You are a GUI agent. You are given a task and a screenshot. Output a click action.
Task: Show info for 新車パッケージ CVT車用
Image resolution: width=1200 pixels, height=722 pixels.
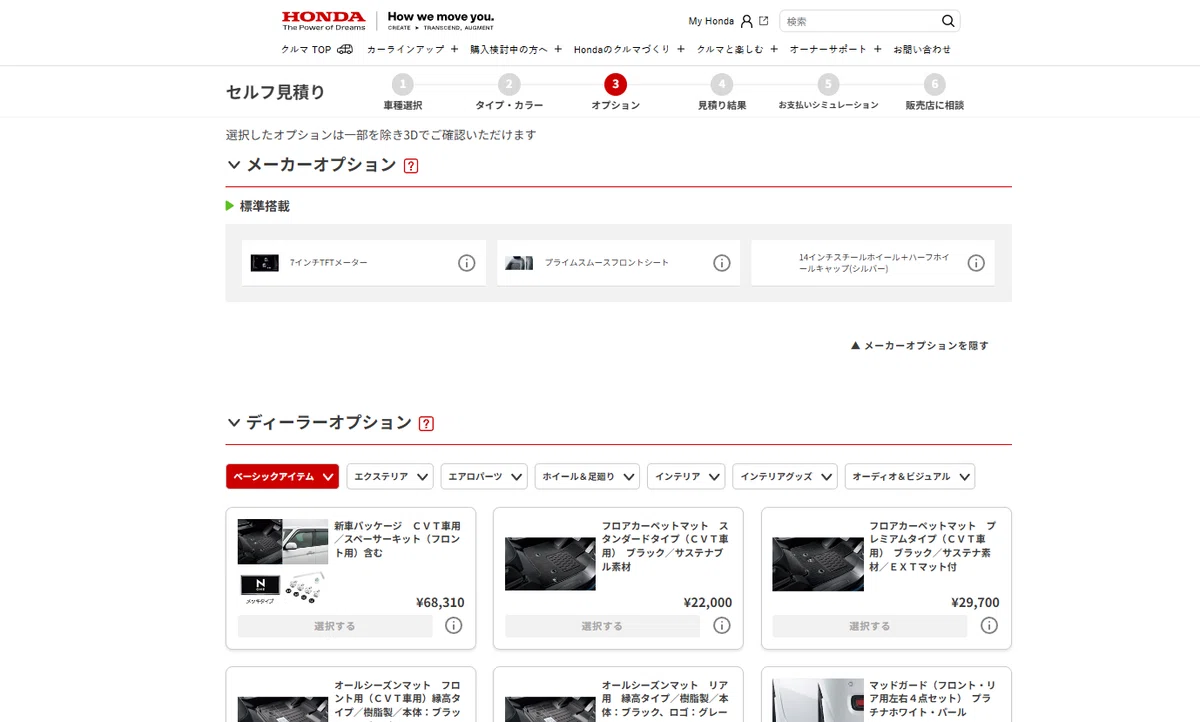click(454, 626)
